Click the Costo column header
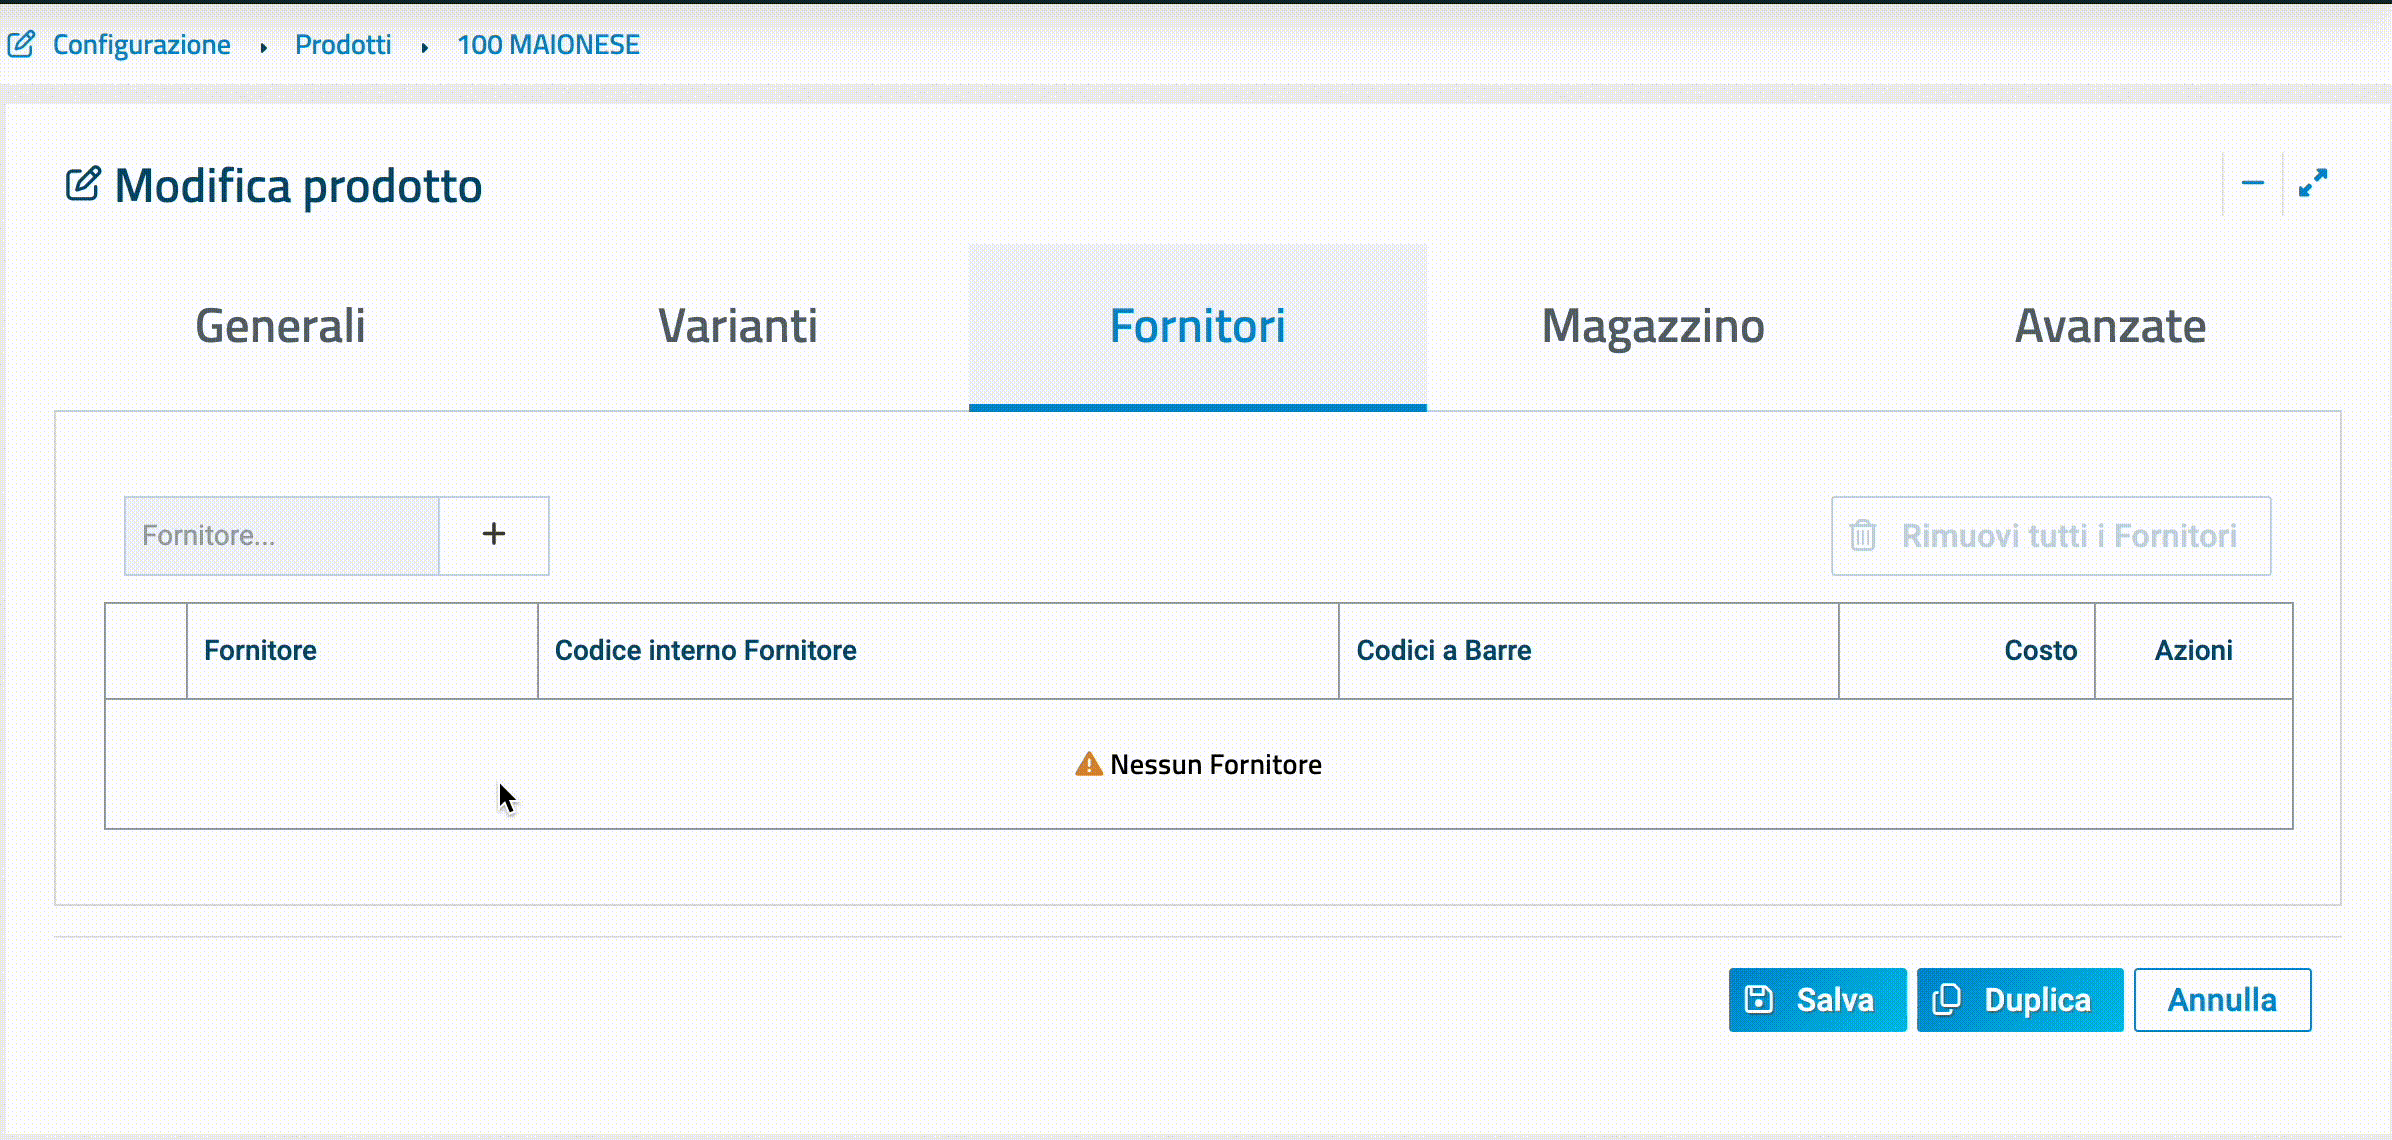Image resolution: width=2392 pixels, height=1140 pixels. tap(1967, 651)
